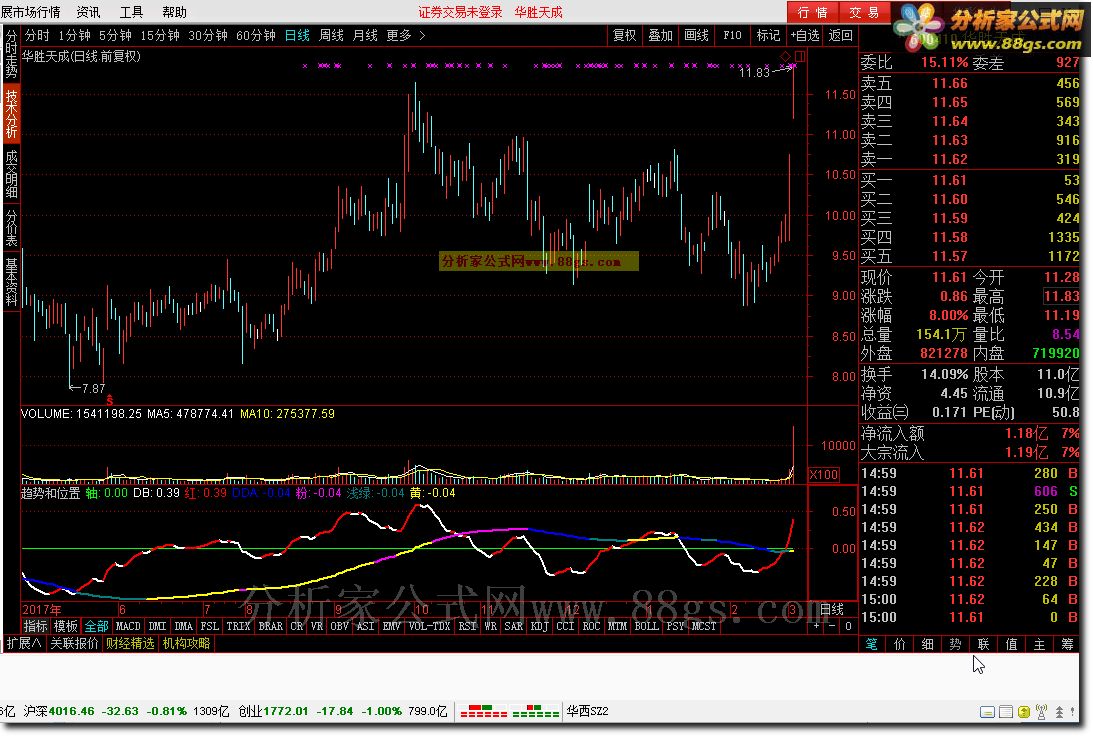Select the KDJ indicator tab
This screenshot has width=1093, height=736.
coord(540,626)
